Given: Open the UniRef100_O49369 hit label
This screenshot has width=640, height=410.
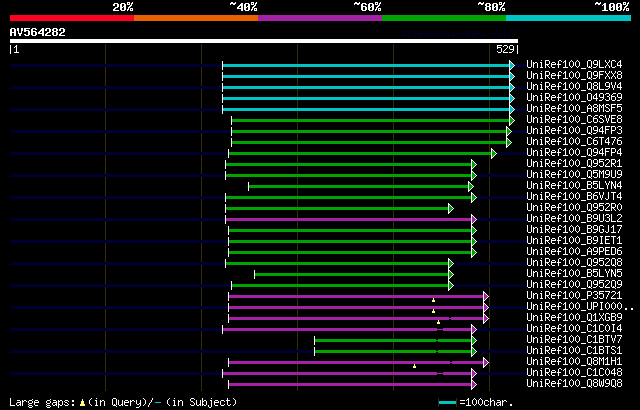Looking at the screenshot, I should [574, 97].
